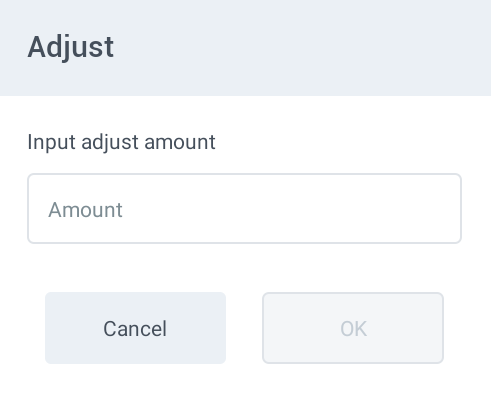491x393 pixels.
Task: Click the instruction text above the Amount field
Action: [x=121, y=142]
